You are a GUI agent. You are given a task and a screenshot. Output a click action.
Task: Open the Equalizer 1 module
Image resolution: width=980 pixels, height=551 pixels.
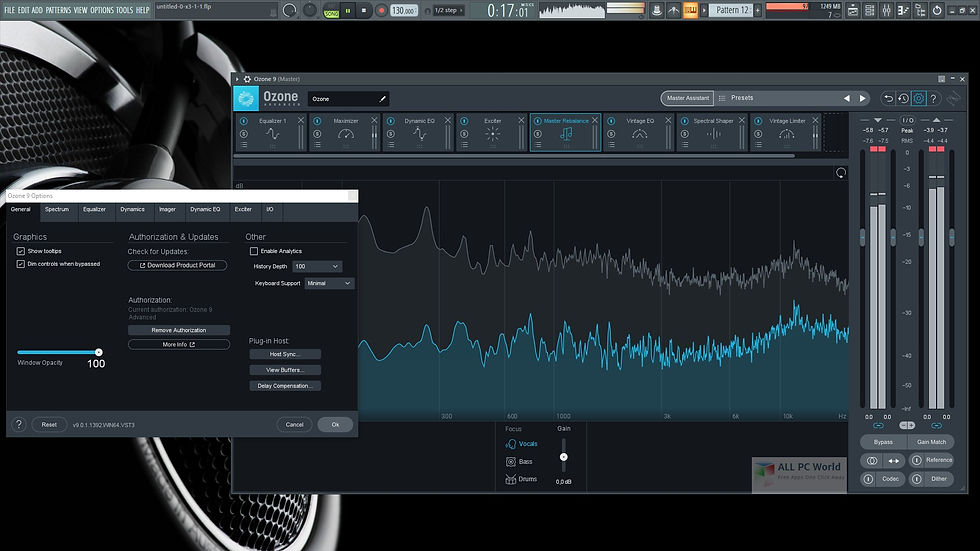272,134
